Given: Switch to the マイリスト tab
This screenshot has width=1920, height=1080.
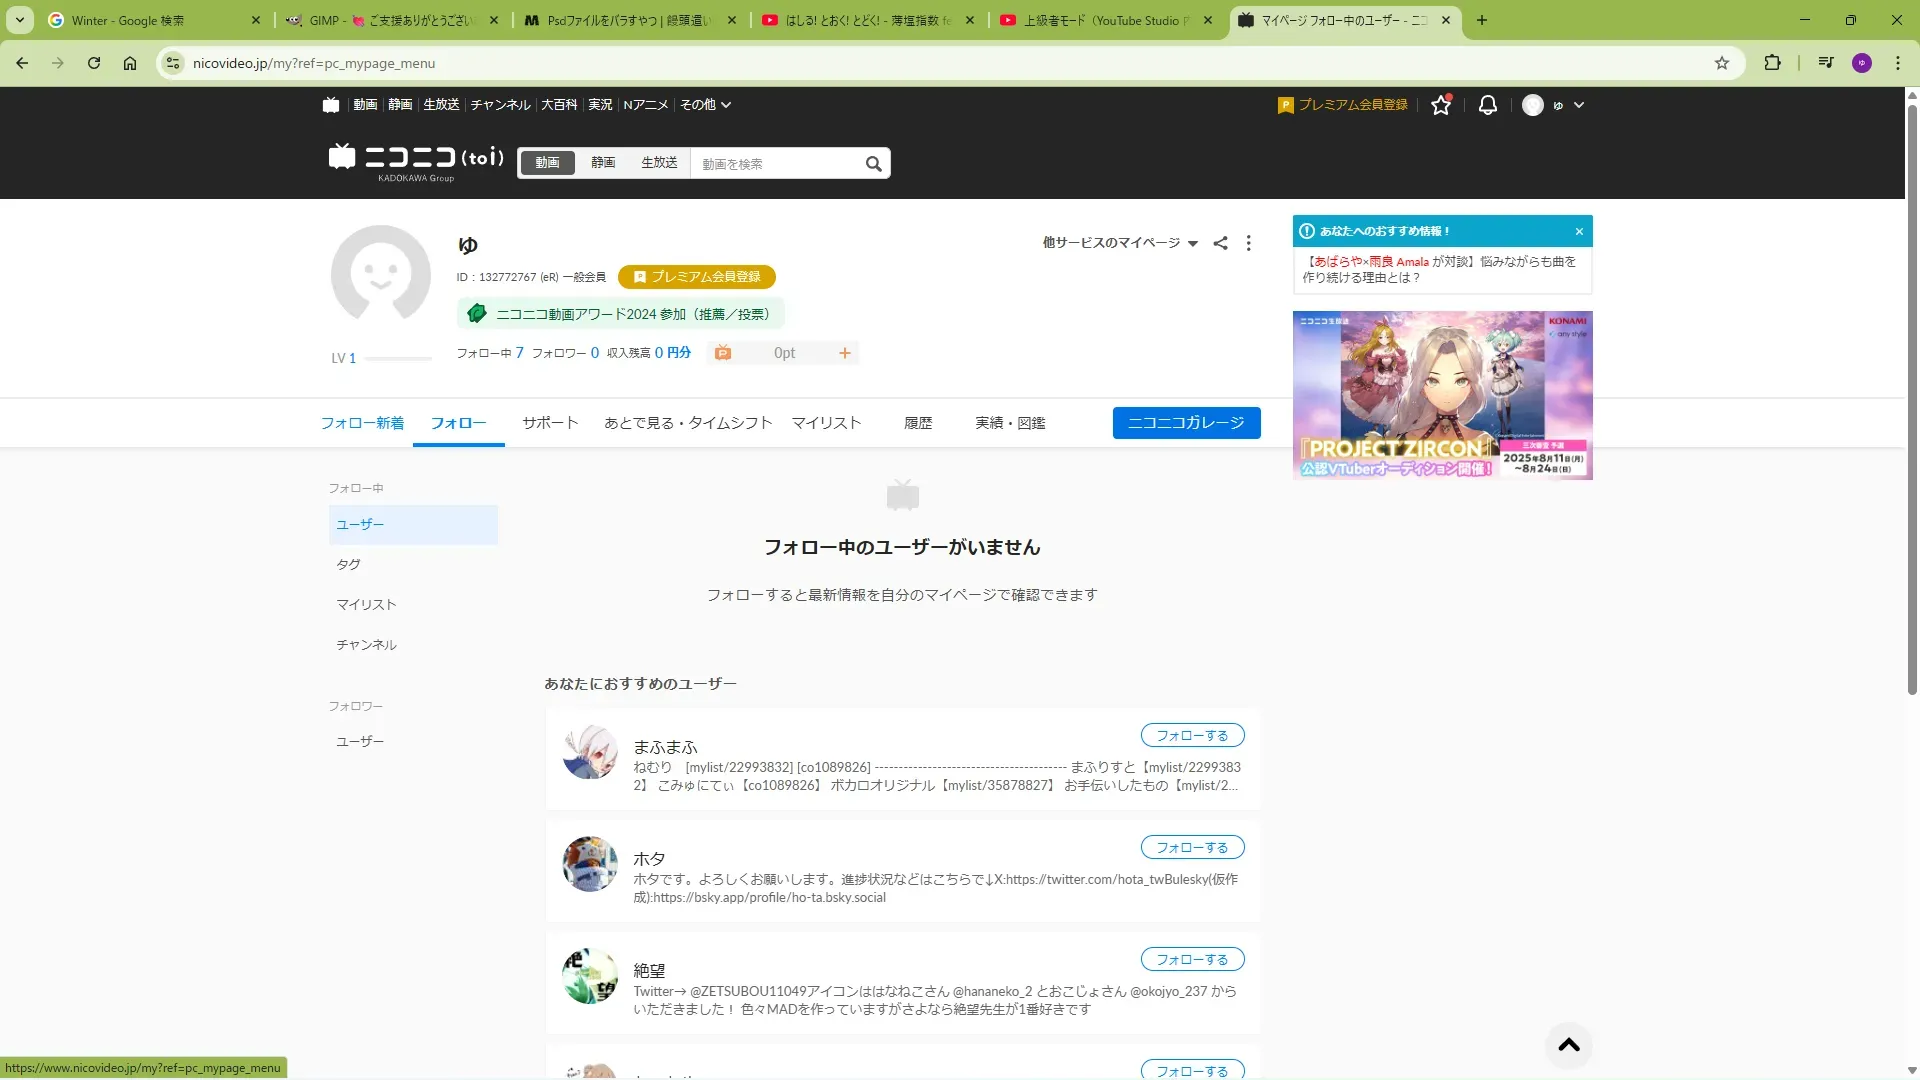Looking at the screenshot, I should [x=826, y=423].
